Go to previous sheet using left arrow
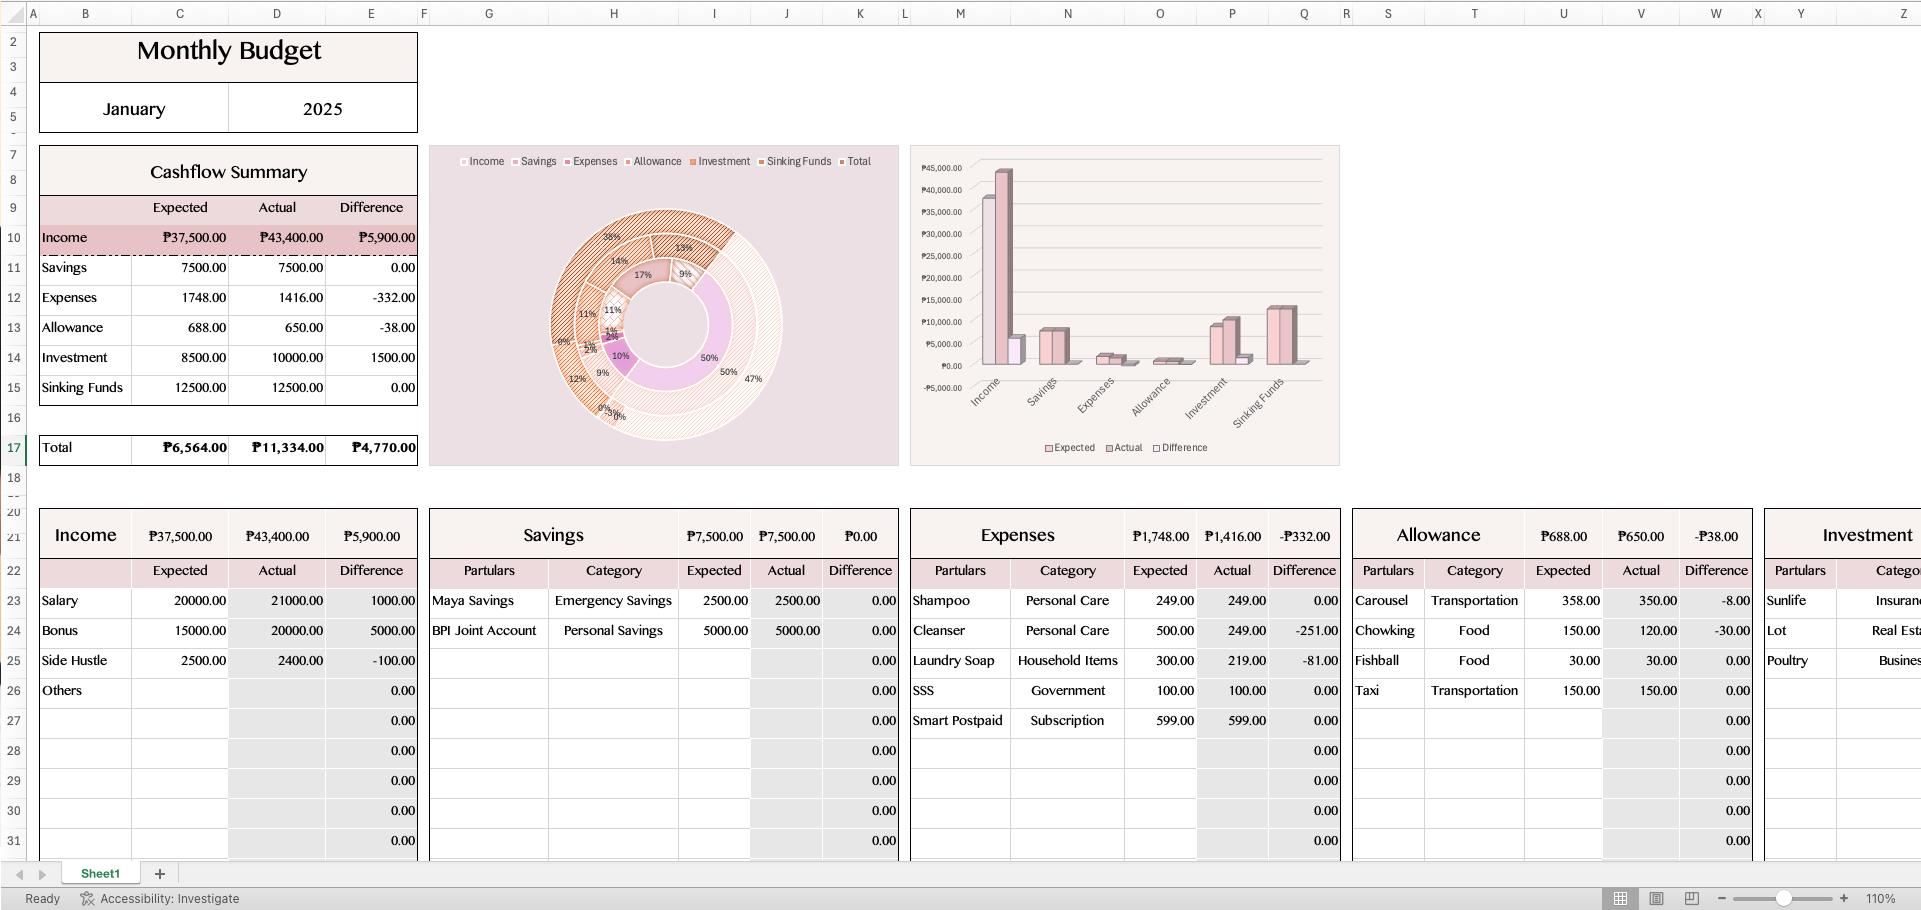 19,874
